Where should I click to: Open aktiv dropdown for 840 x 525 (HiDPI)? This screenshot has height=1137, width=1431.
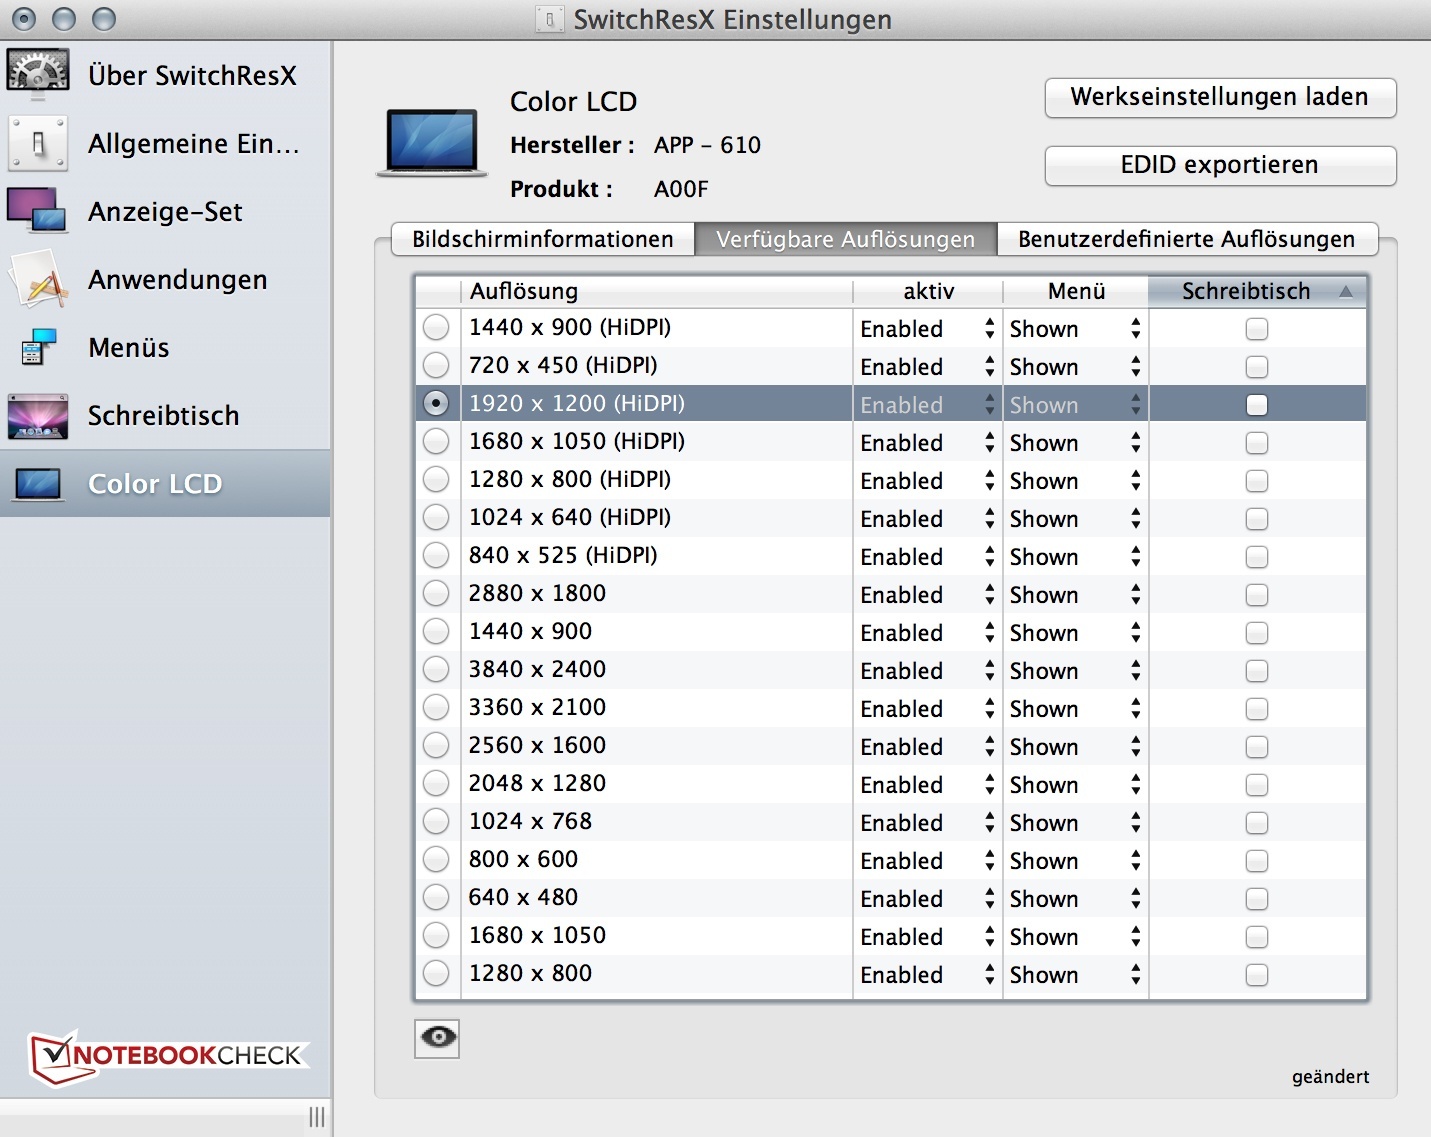tap(927, 557)
